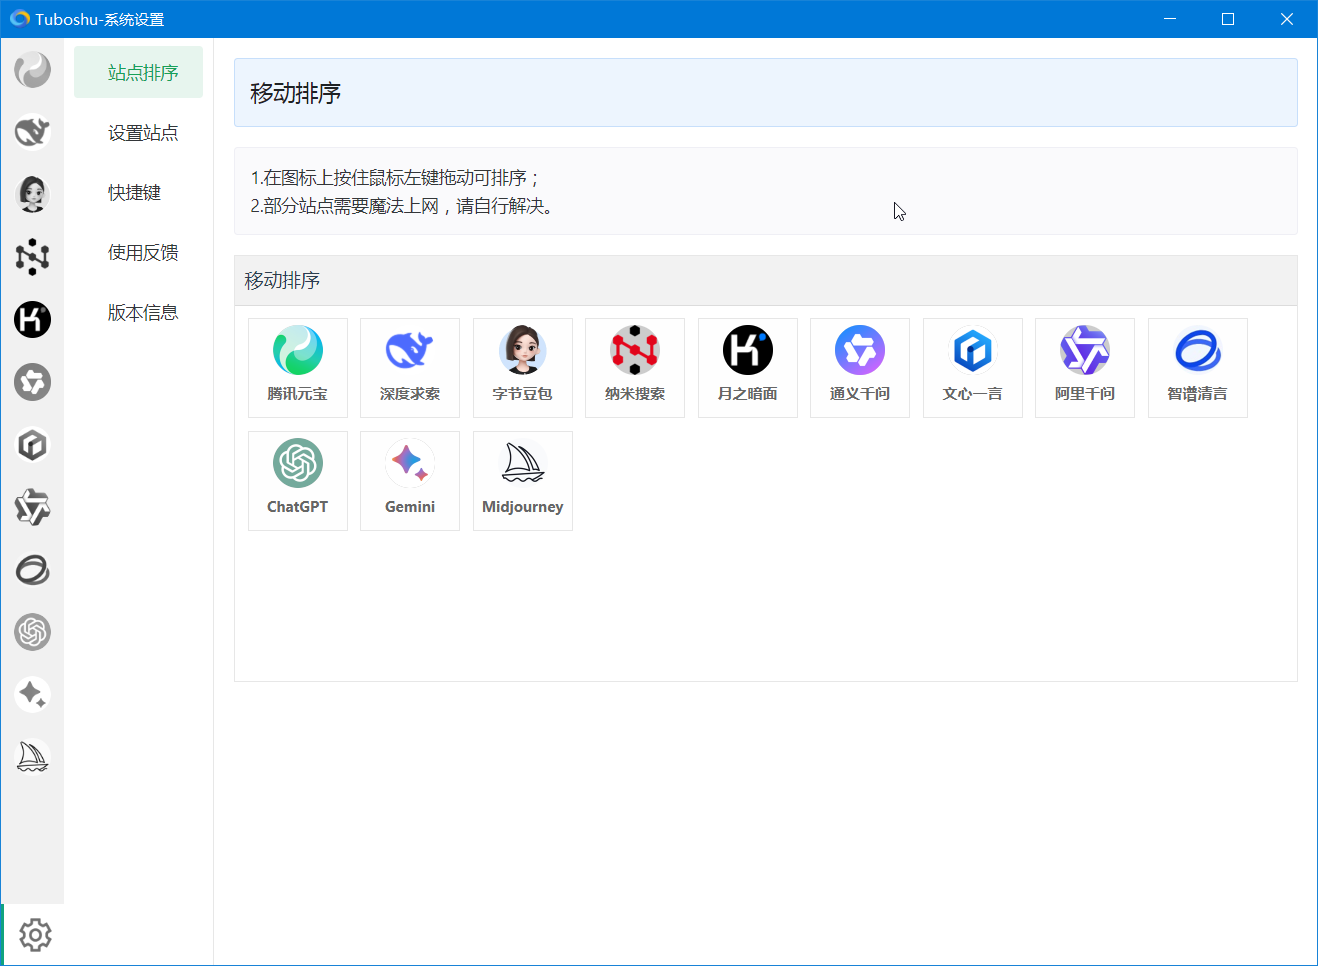
Task: Open Gemini sparkle icon in the sidebar
Action: coord(32,694)
